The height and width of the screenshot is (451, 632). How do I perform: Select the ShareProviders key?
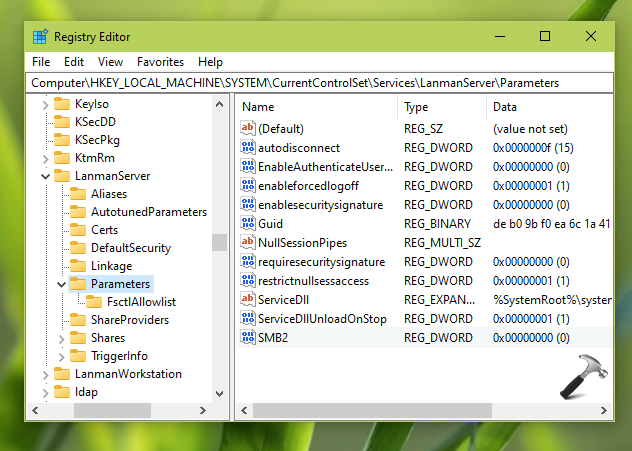tap(130, 320)
